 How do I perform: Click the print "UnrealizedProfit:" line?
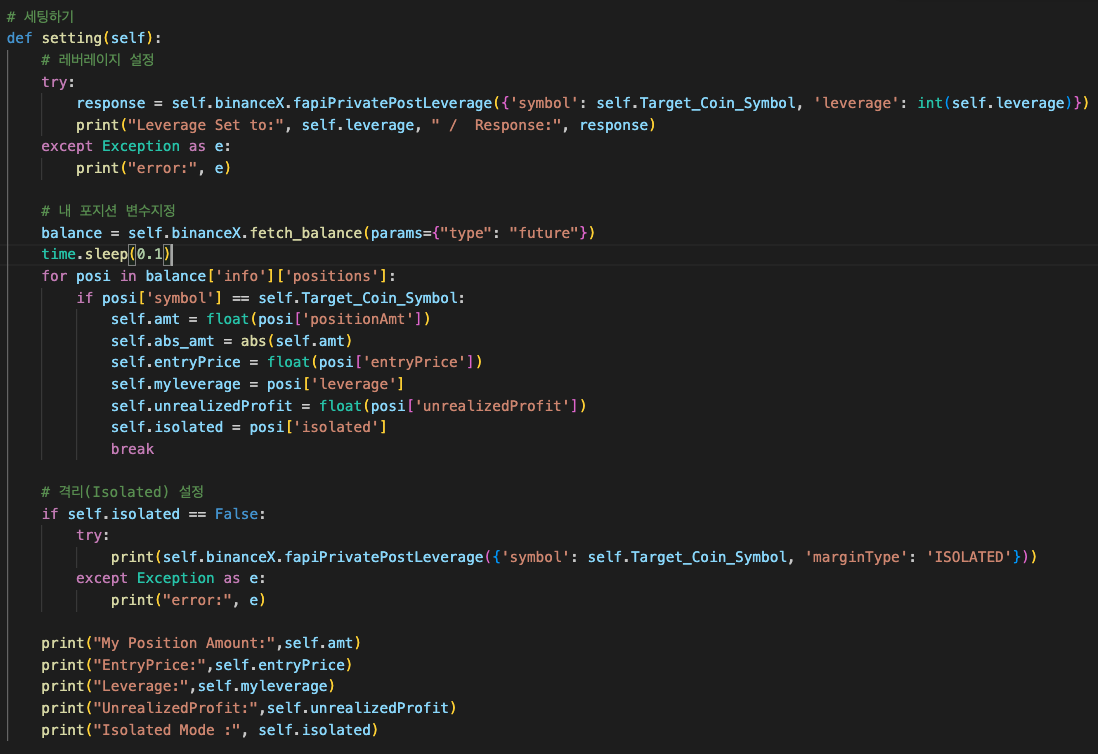[249, 708]
